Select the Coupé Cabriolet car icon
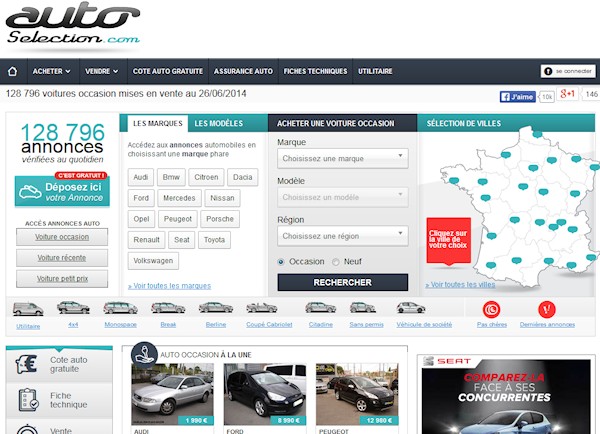 (262, 307)
